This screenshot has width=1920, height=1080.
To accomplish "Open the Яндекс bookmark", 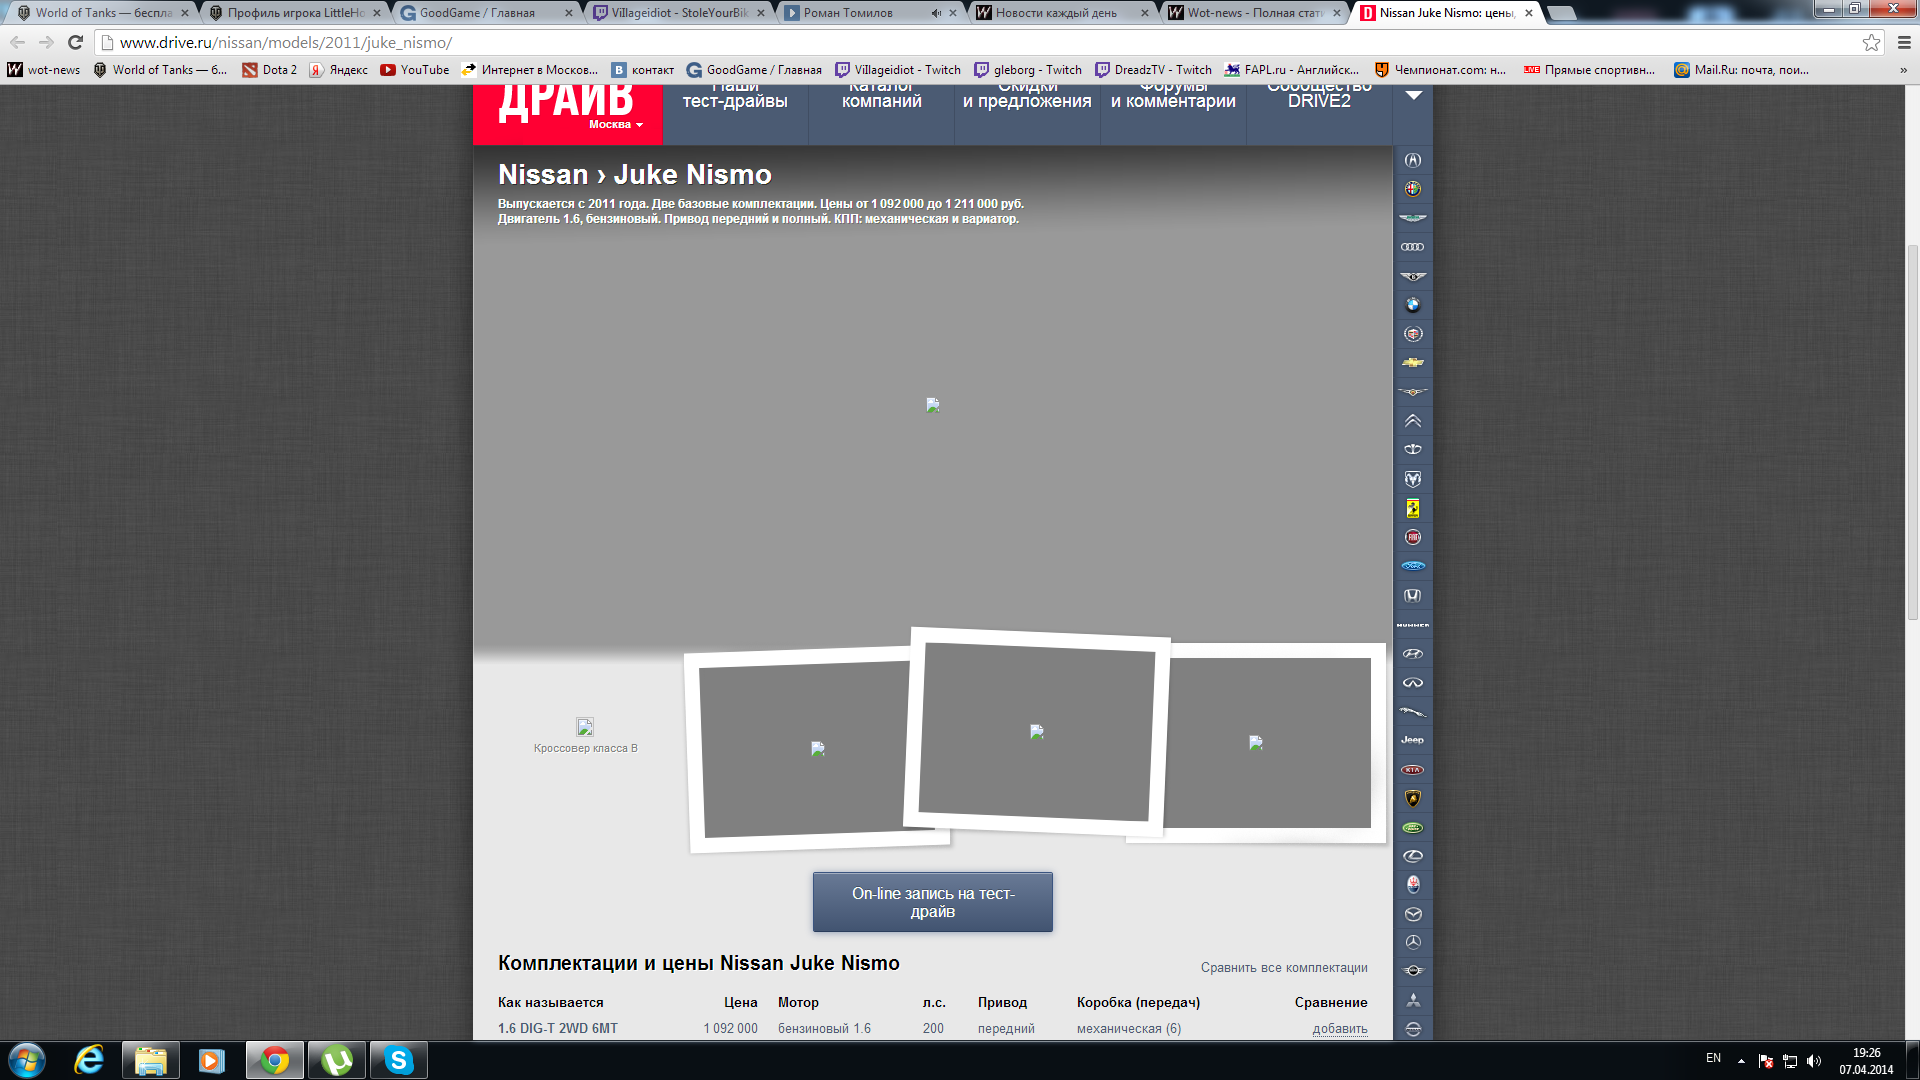I will click(x=338, y=70).
